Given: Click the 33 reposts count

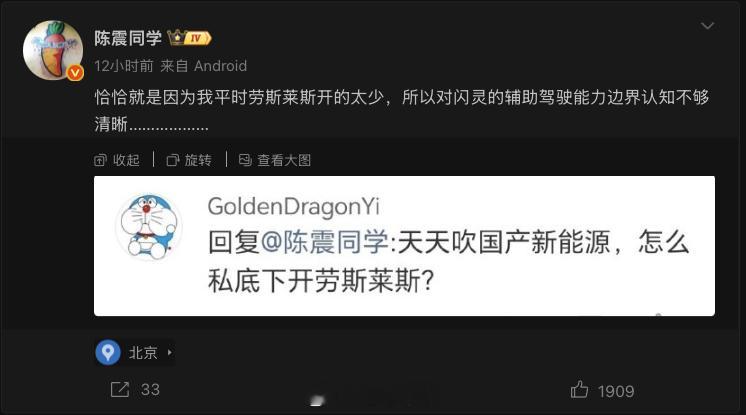Looking at the screenshot, I should [150, 390].
